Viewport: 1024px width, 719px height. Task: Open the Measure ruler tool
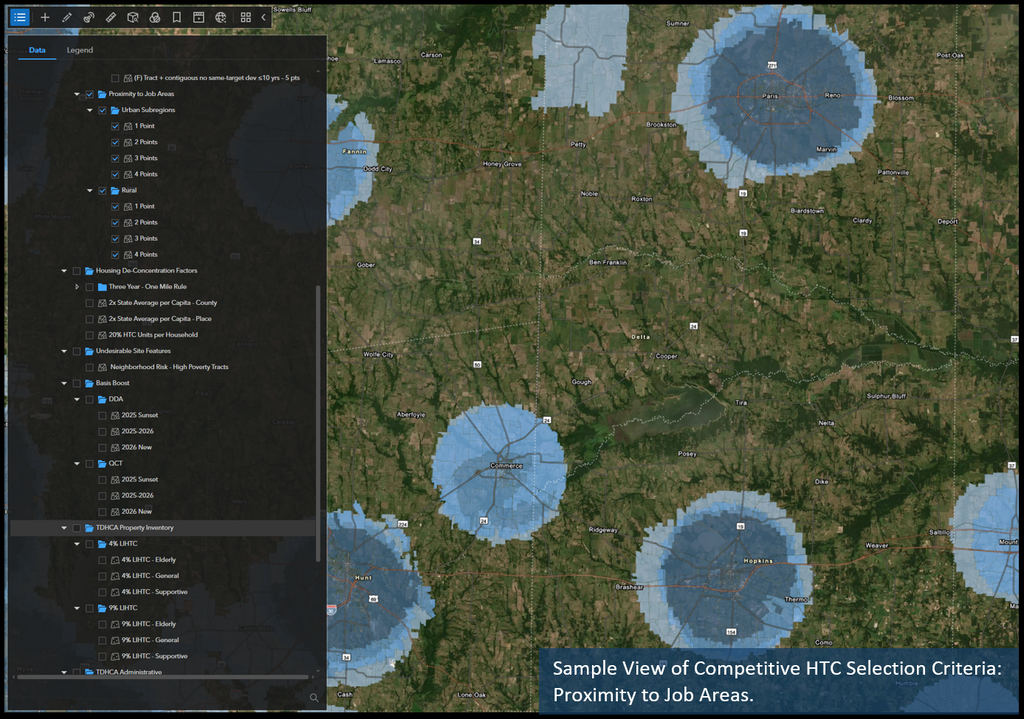(111, 17)
